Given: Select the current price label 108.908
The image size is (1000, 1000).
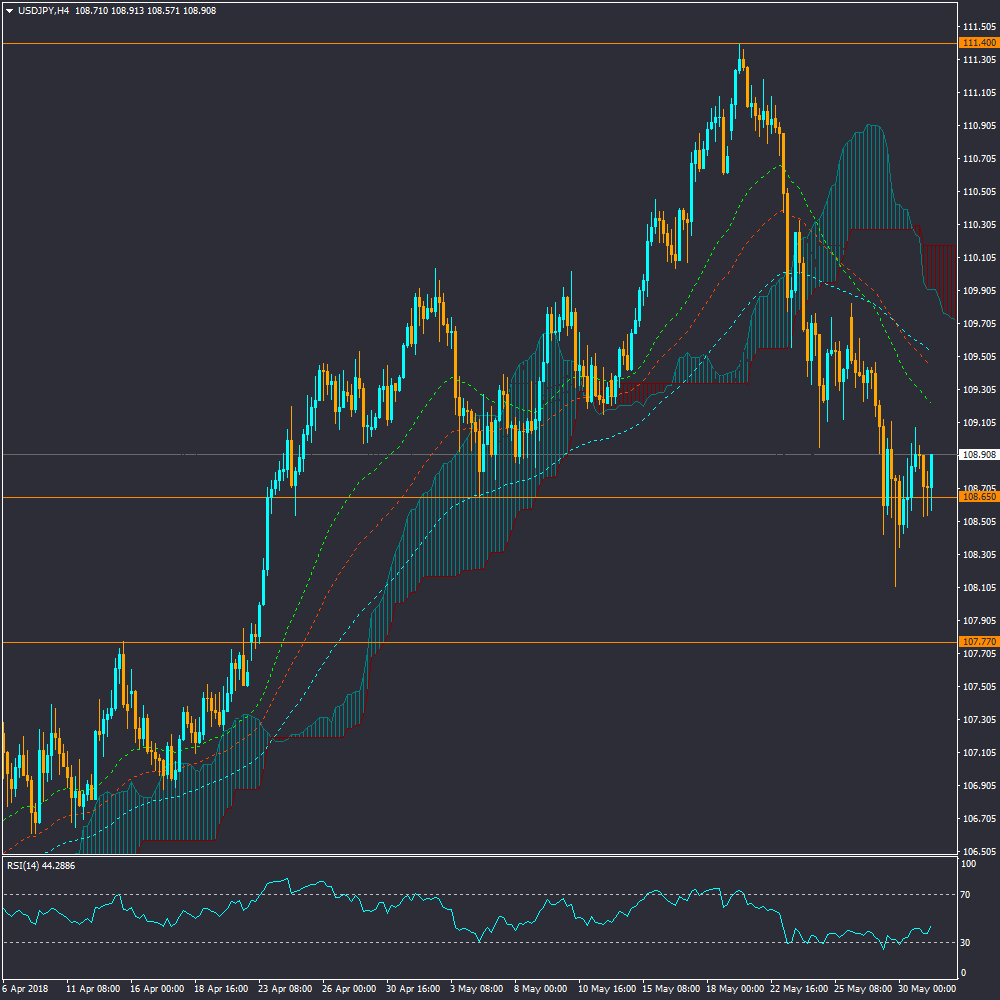Looking at the screenshot, I should 977,454.
